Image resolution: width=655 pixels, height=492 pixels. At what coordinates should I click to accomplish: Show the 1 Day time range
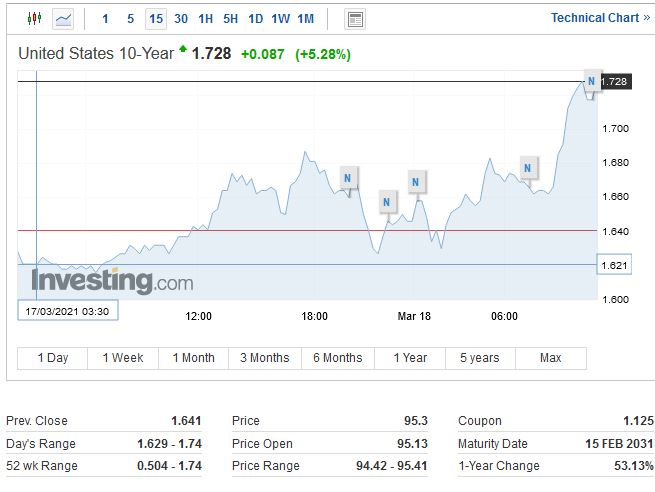[x=53, y=358]
